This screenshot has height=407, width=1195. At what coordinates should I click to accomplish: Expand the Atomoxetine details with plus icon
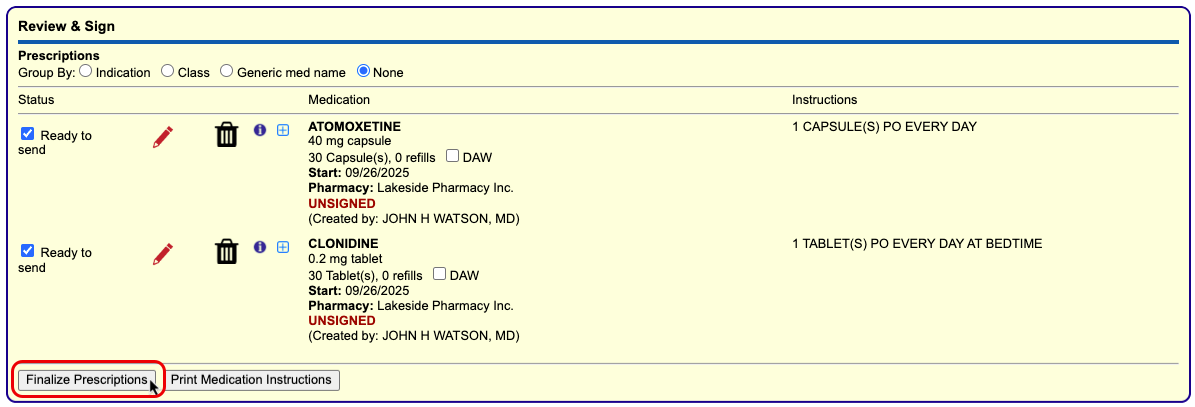tap(283, 130)
